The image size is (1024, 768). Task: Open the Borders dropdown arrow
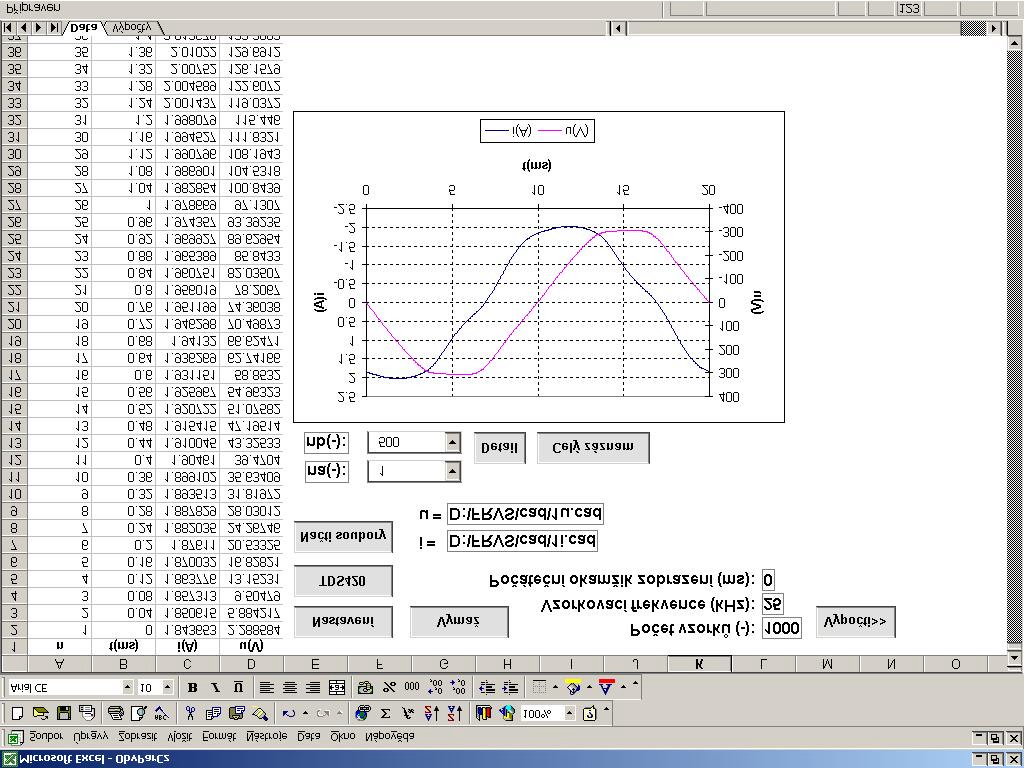click(555, 687)
